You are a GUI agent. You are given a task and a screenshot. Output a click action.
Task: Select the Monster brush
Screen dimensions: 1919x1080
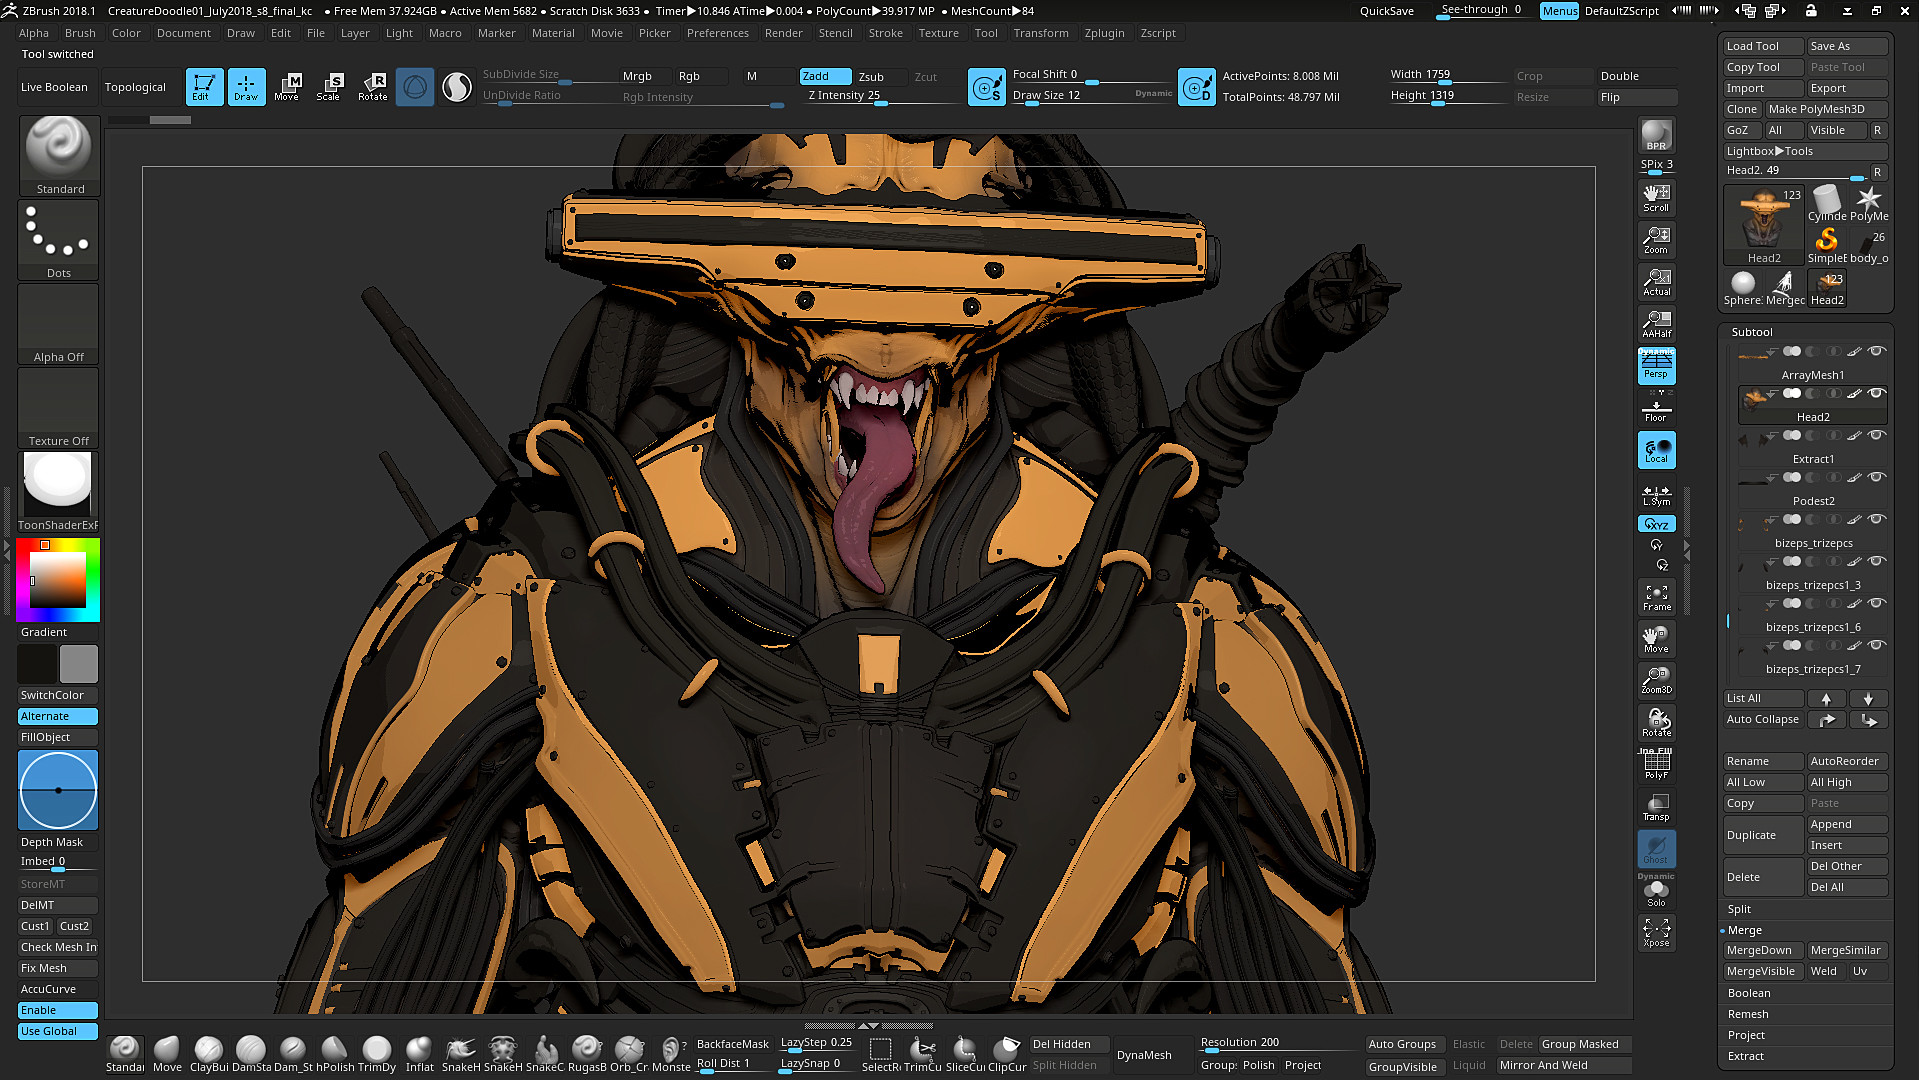tap(671, 1054)
